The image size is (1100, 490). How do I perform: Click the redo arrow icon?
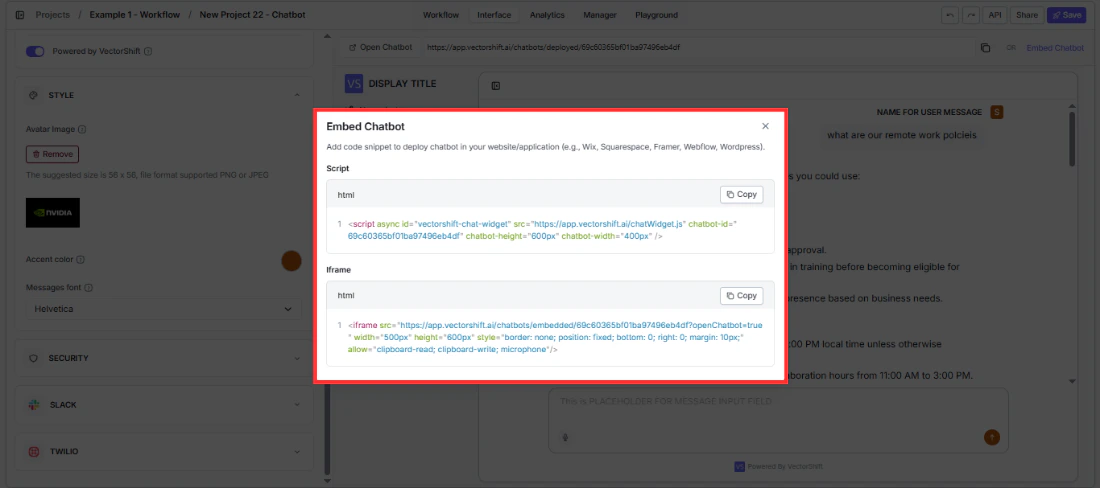click(971, 15)
